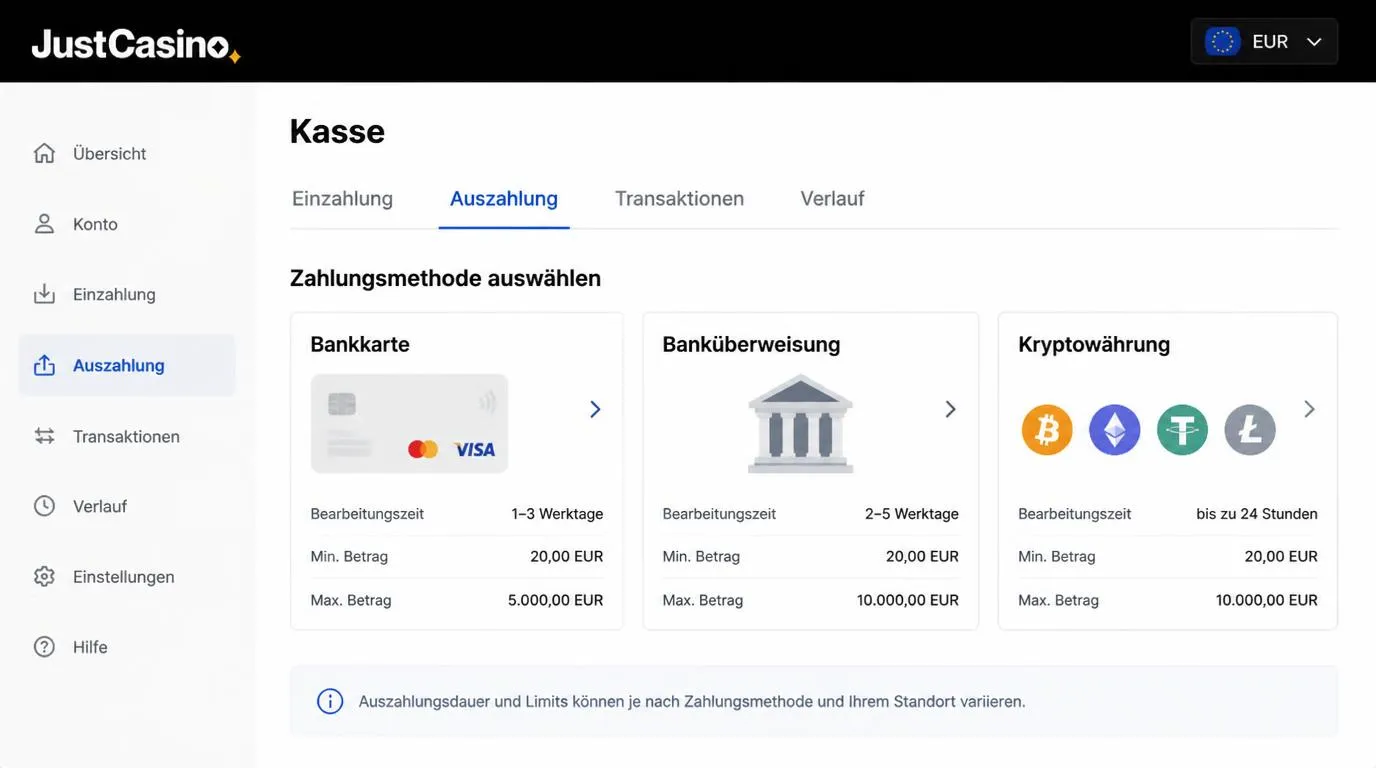Open Bankkarte method via its chevron arrow

click(595, 409)
